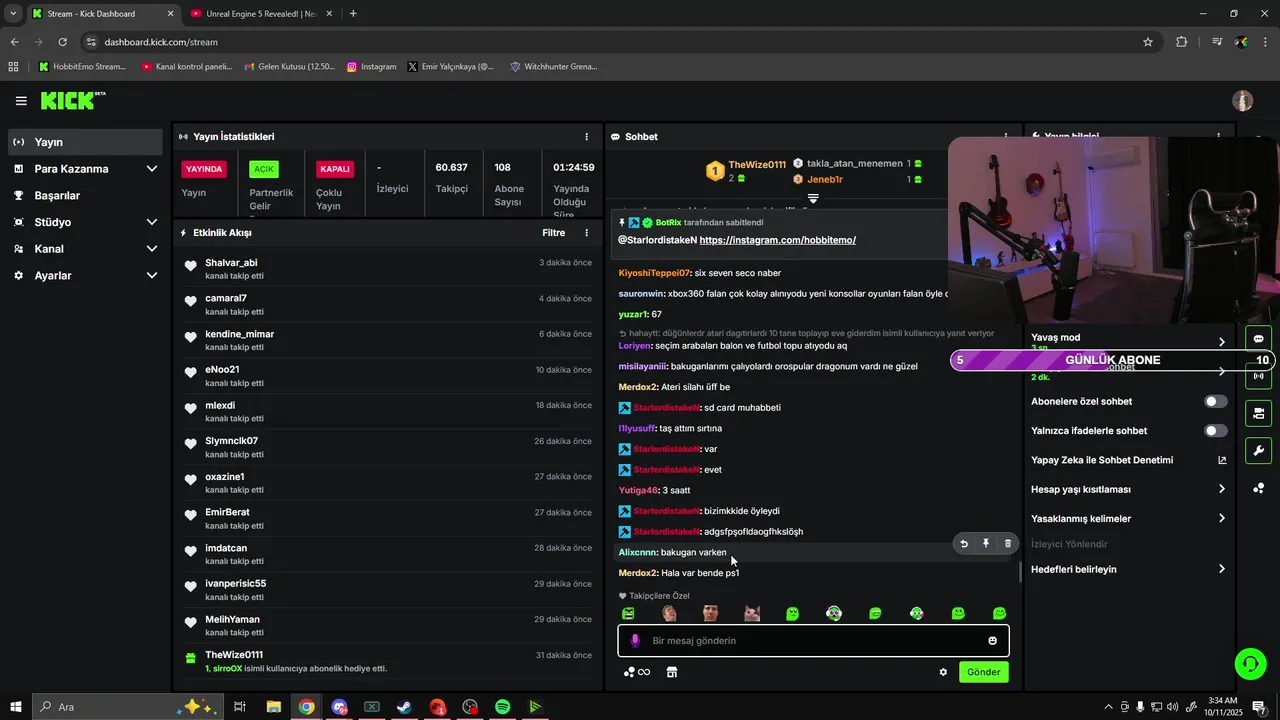Image resolution: width=1280 pixels, height=720 pixels.
Task: Open the green support headset button
Action: click(1249, 663)
